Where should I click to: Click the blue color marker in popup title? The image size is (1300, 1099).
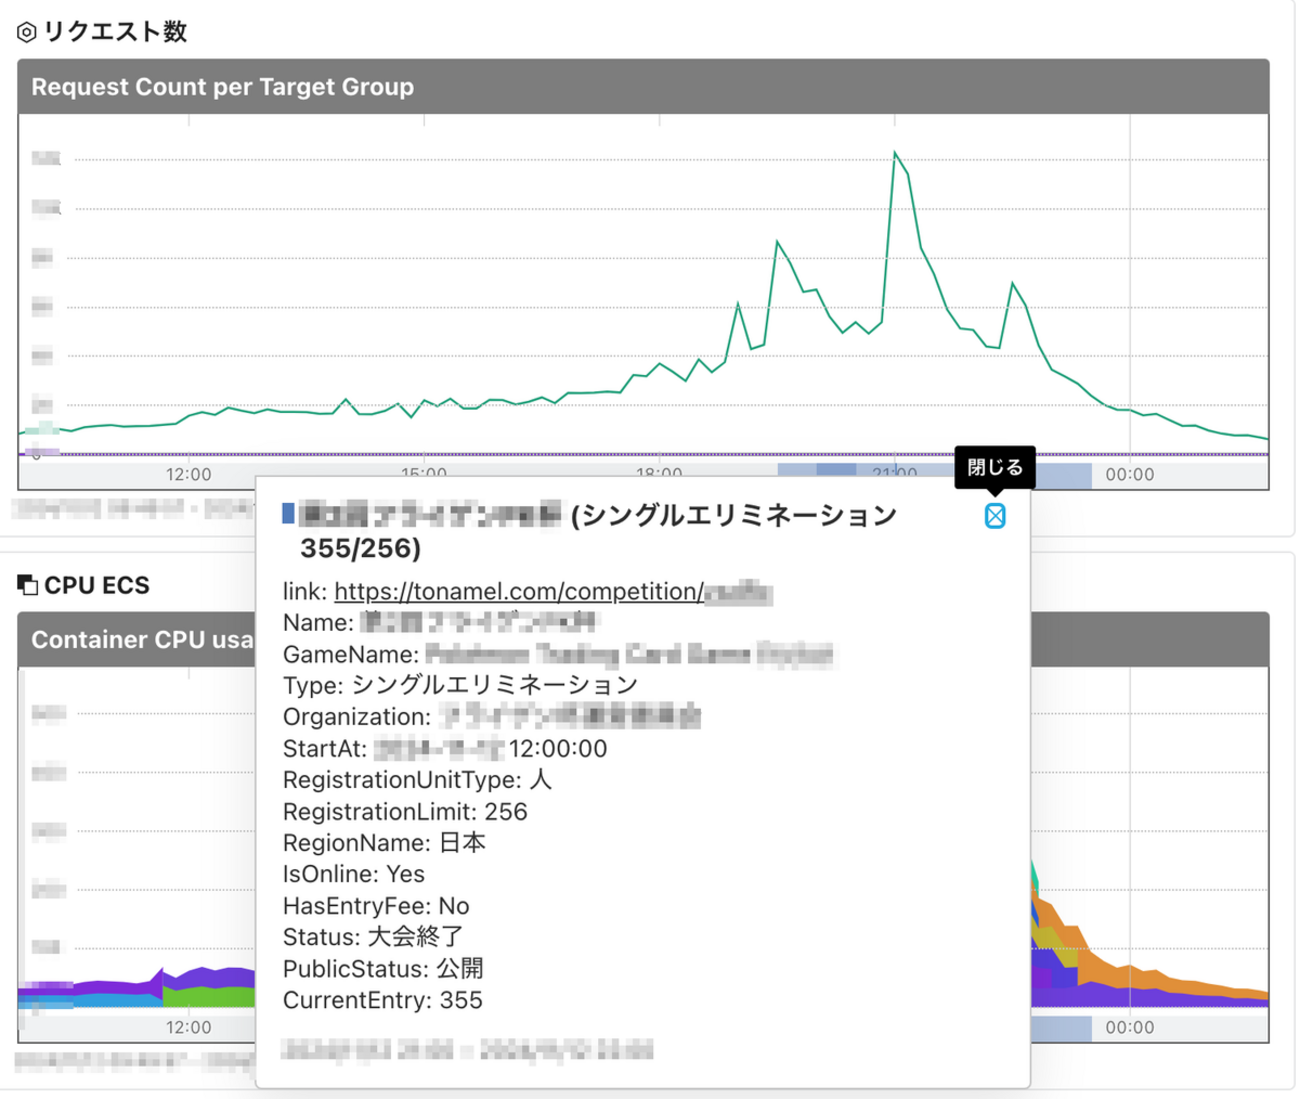pyautogui.click(x=288, y=514)
